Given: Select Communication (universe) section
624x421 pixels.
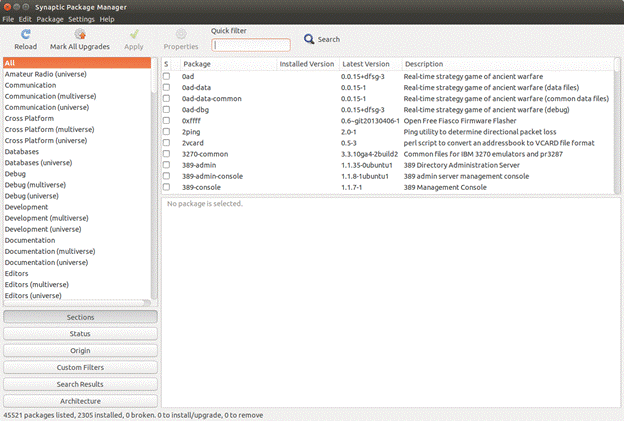Looking at the screenshot, I should click(x=77, y=107).
